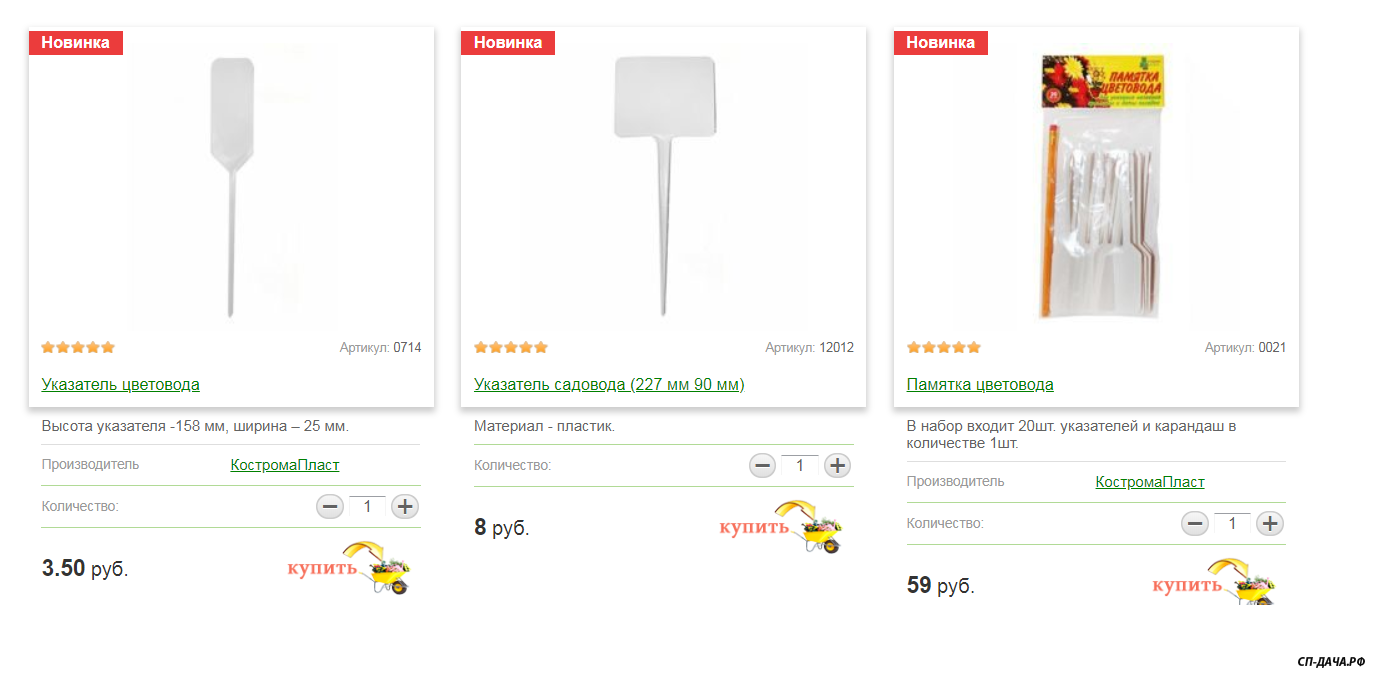Viewport: 1382px width, 684px height.
Task: Open КостромаПласт manufacturer link under Памятка цветовода
Action: click(1150, 482)
